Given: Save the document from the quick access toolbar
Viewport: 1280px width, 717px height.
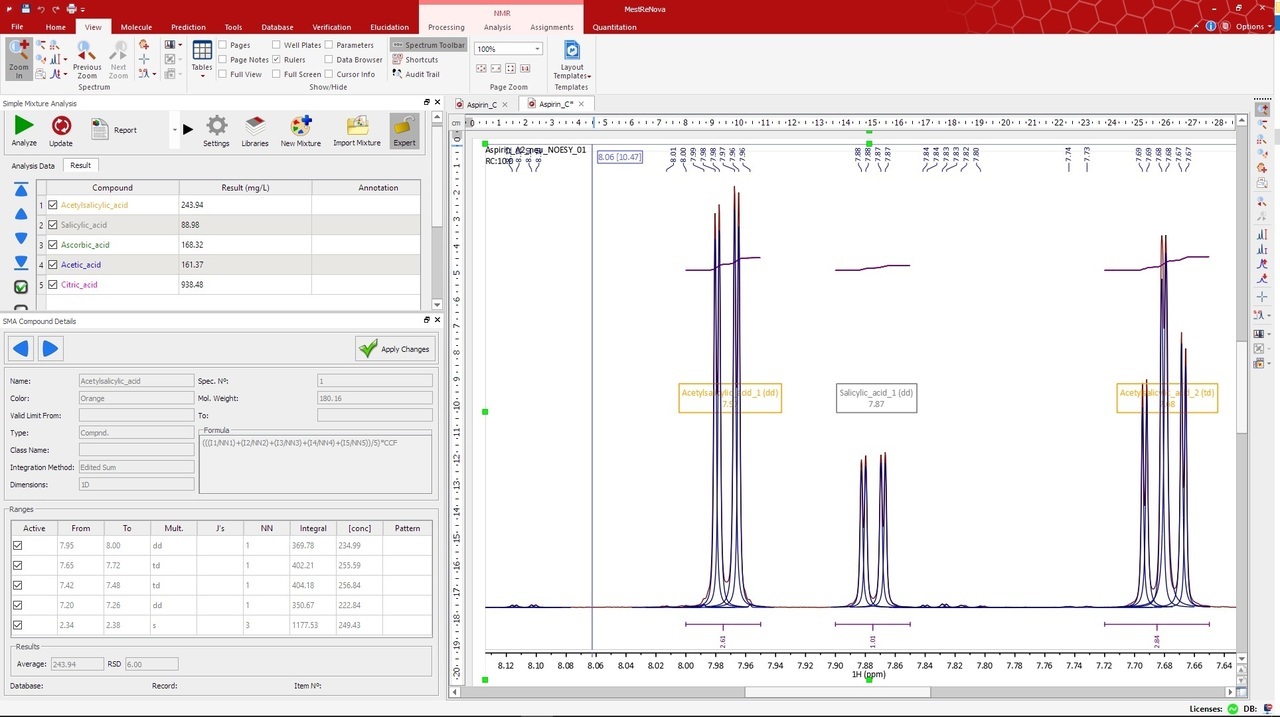Looking at the screenshot, I should coord(25,8).
